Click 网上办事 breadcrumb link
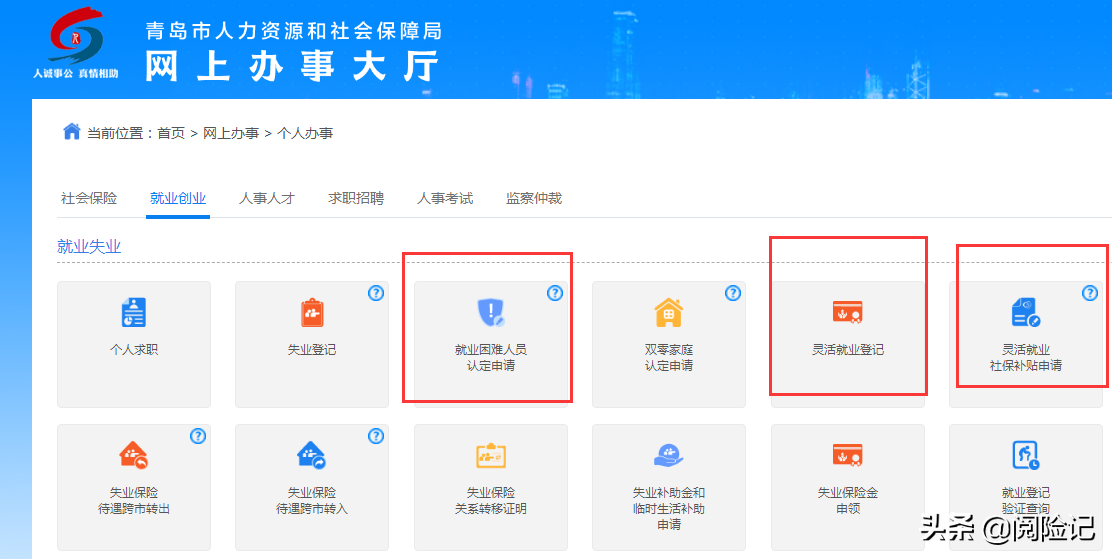This screenshot has width=1112, height=559. tap(230, 133)
